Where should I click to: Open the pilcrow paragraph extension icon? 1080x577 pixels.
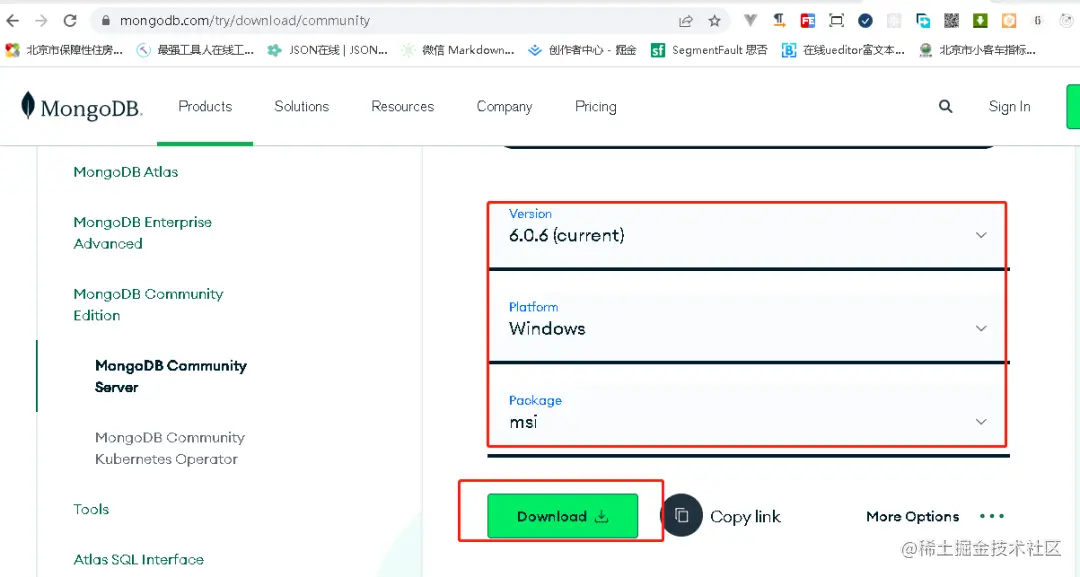779,21
